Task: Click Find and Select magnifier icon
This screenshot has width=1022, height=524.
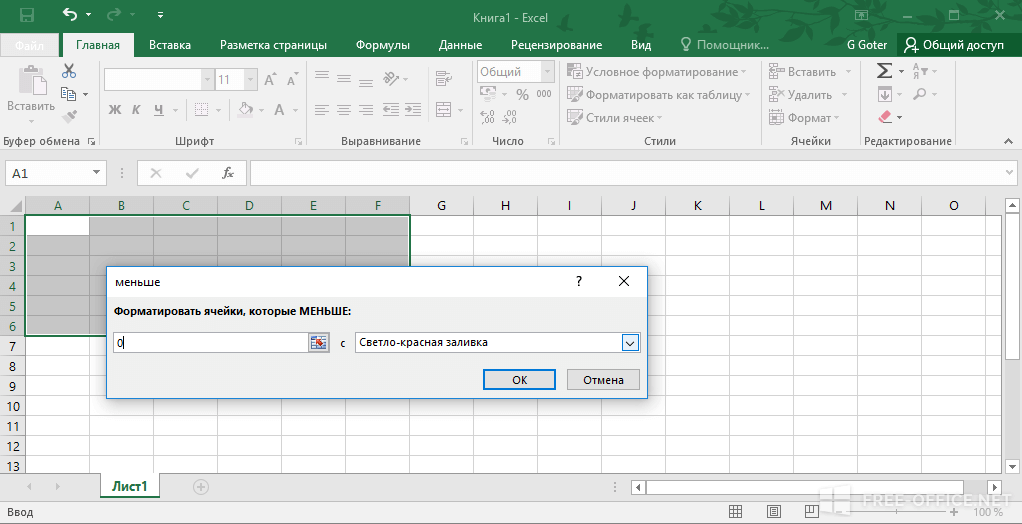Action: pyautogui.click(x=920, y=95)
